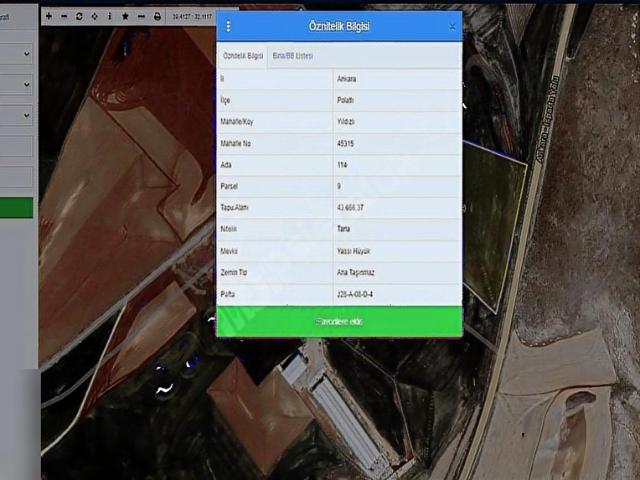Screen dimensions: 640x480
Task: Click the second text input in left panel
Action: [16, 177]
